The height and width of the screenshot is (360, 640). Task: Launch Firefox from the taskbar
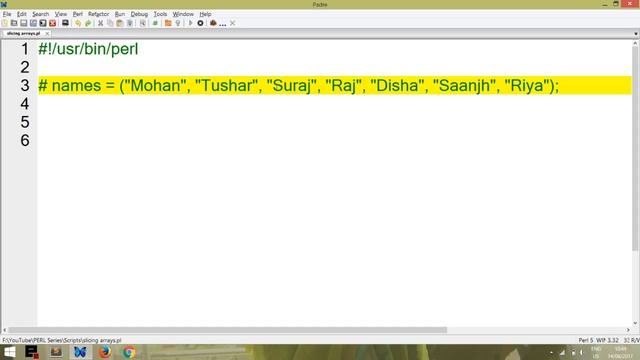pyautogui.click(x=105, y=352)
